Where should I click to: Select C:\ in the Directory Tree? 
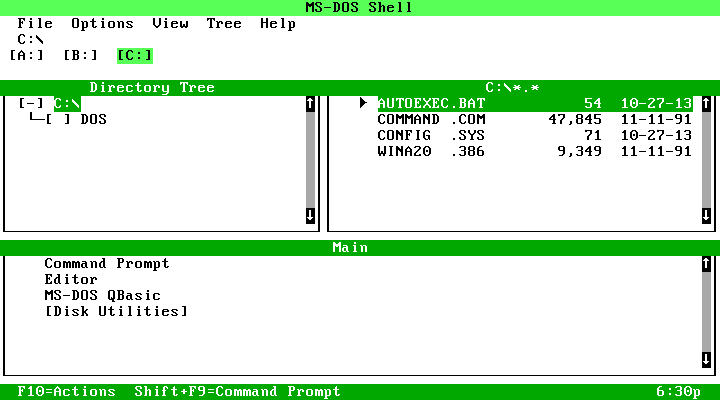click(x=67, y=103)
